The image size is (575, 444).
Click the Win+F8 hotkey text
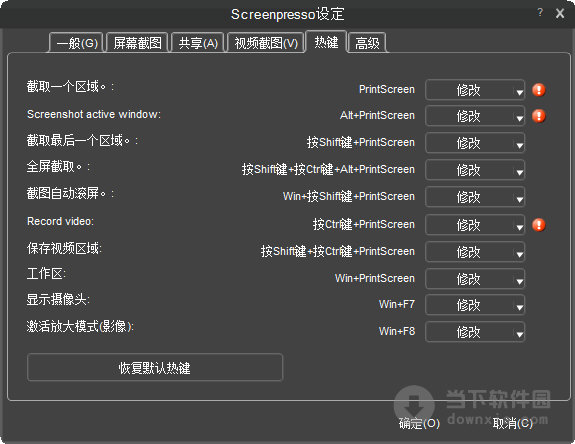(x=397, y=331)
